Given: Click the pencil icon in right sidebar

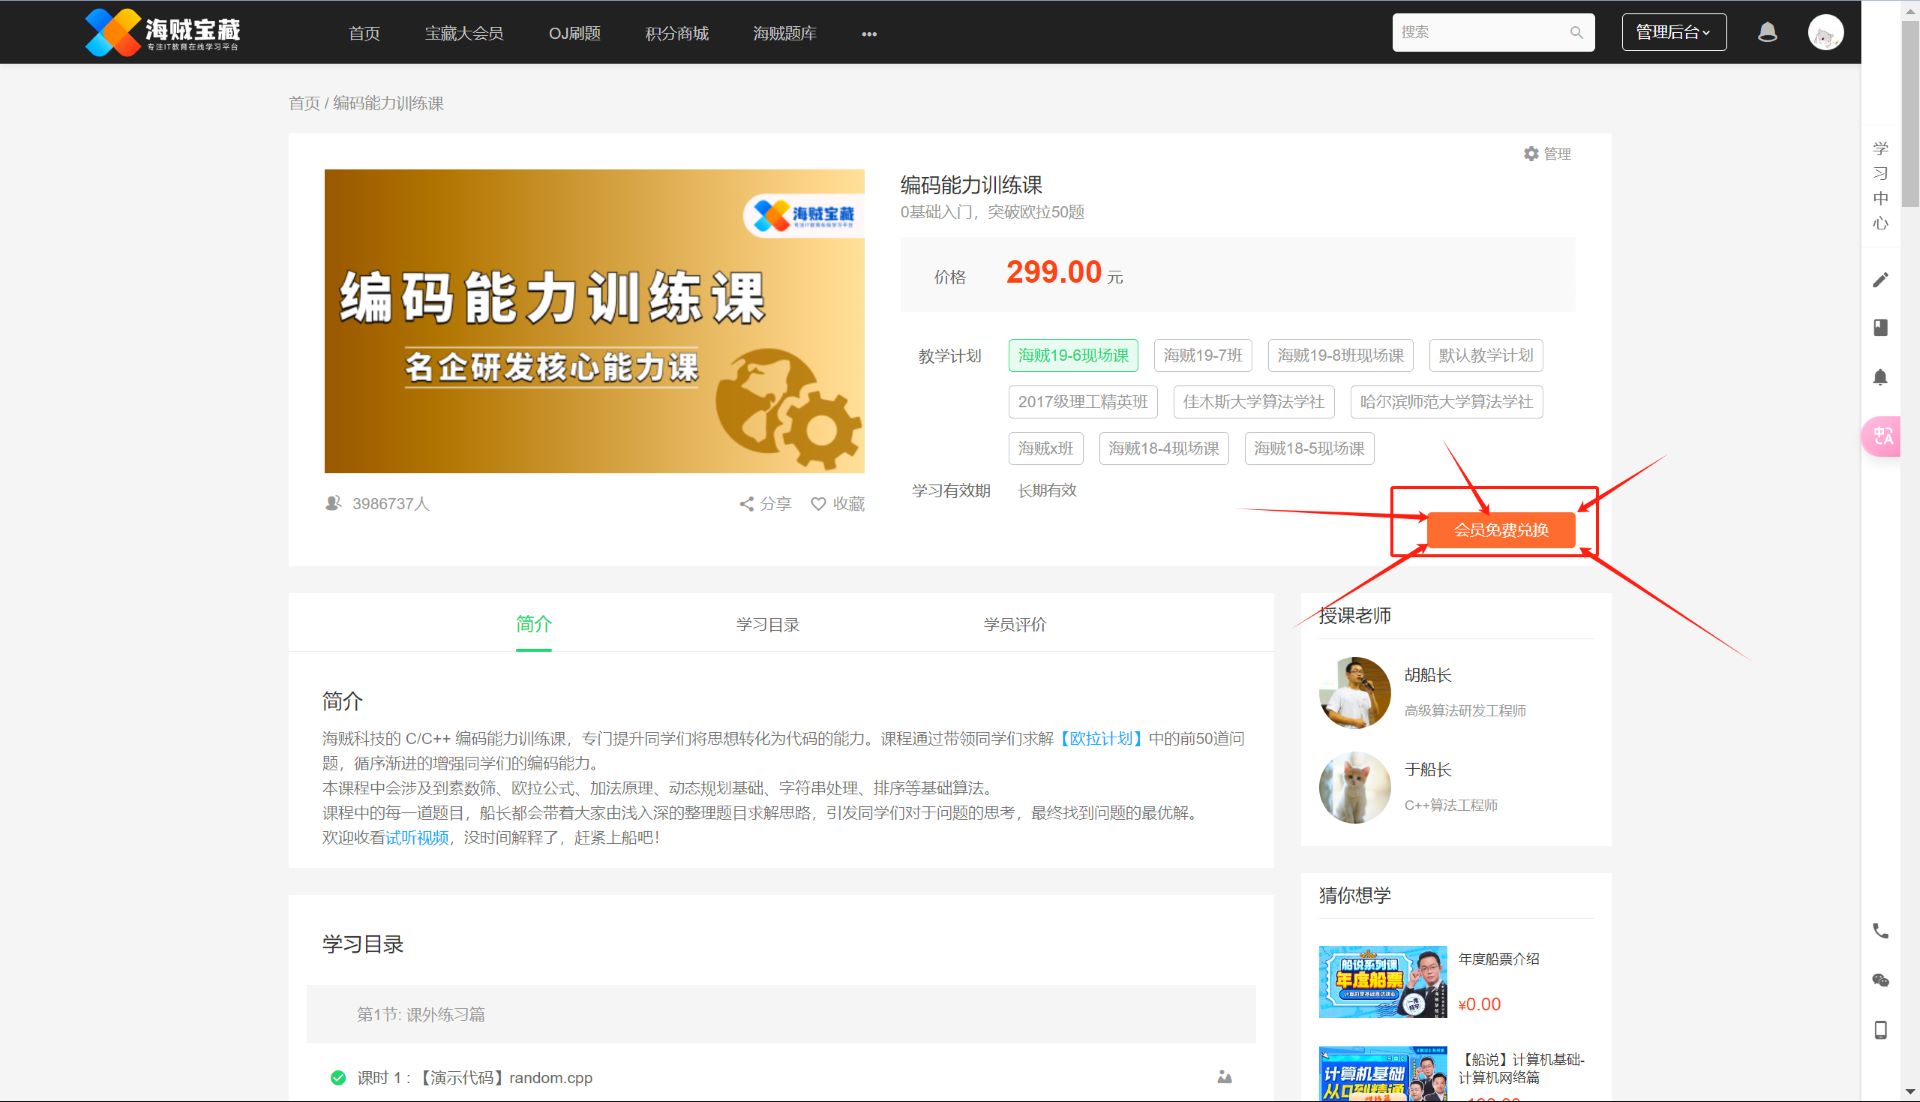Looking at the screenshot, I should click(1880, 280).
